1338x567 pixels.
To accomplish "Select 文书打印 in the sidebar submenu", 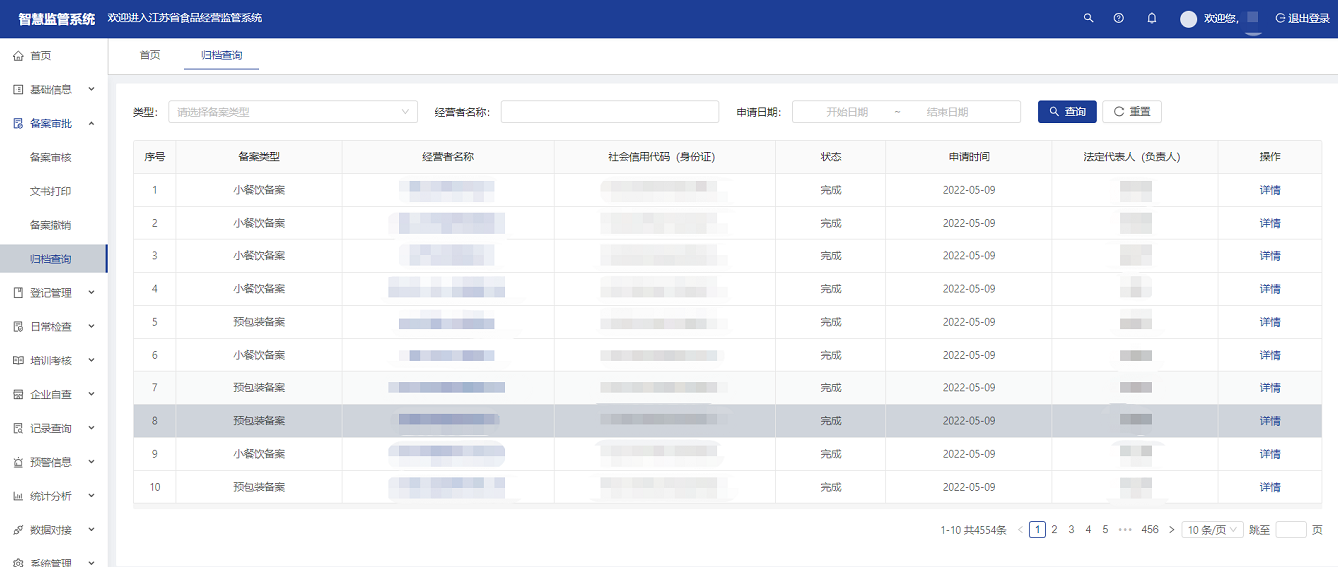I will point(50,191).
